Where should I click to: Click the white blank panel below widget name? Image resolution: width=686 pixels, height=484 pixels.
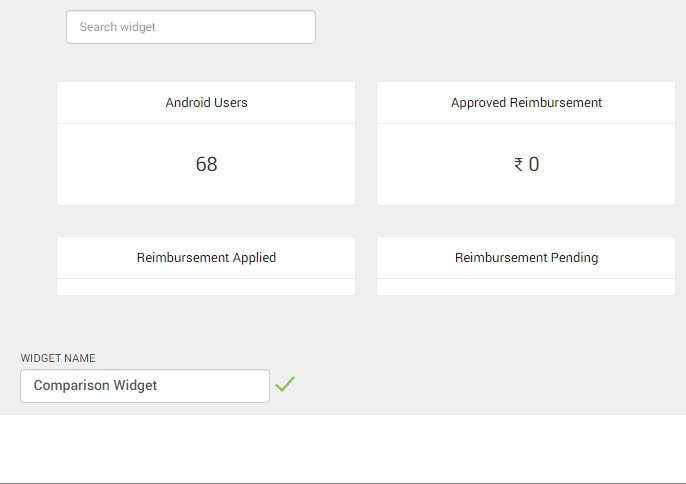[x=343, y=448]
